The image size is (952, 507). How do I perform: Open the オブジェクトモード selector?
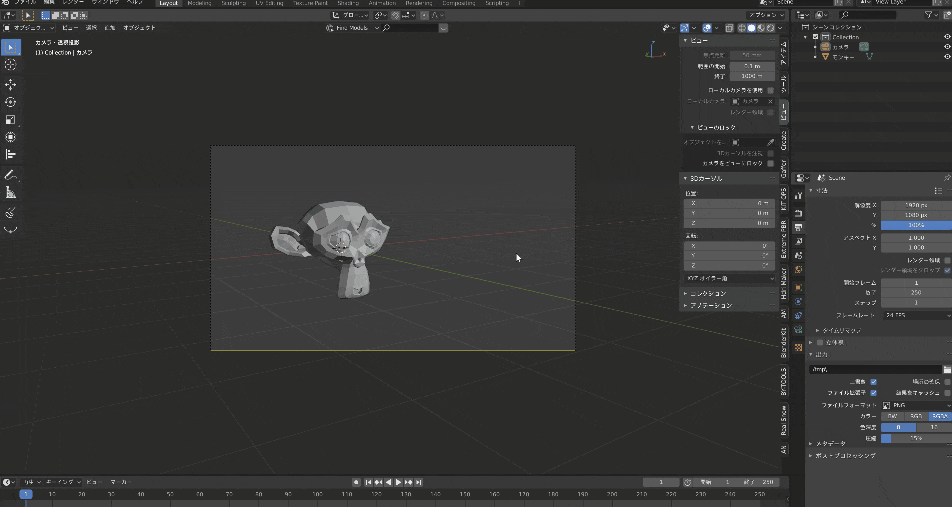(29, 28)
